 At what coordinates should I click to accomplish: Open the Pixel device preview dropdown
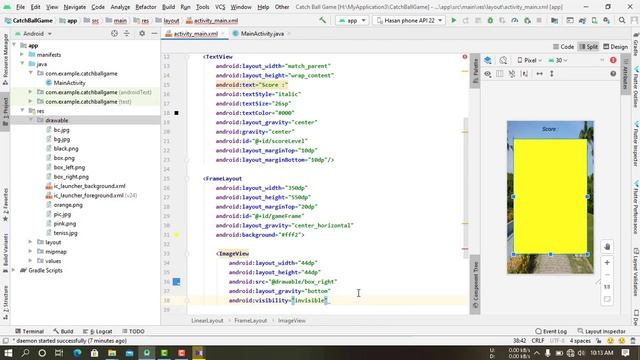click(x=529, y=60)
